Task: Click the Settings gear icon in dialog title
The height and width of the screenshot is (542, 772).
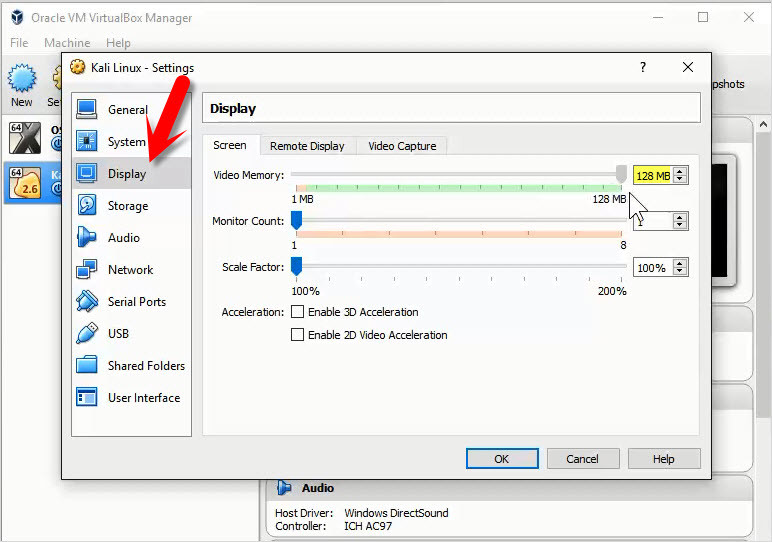Action: coord(77,67)
